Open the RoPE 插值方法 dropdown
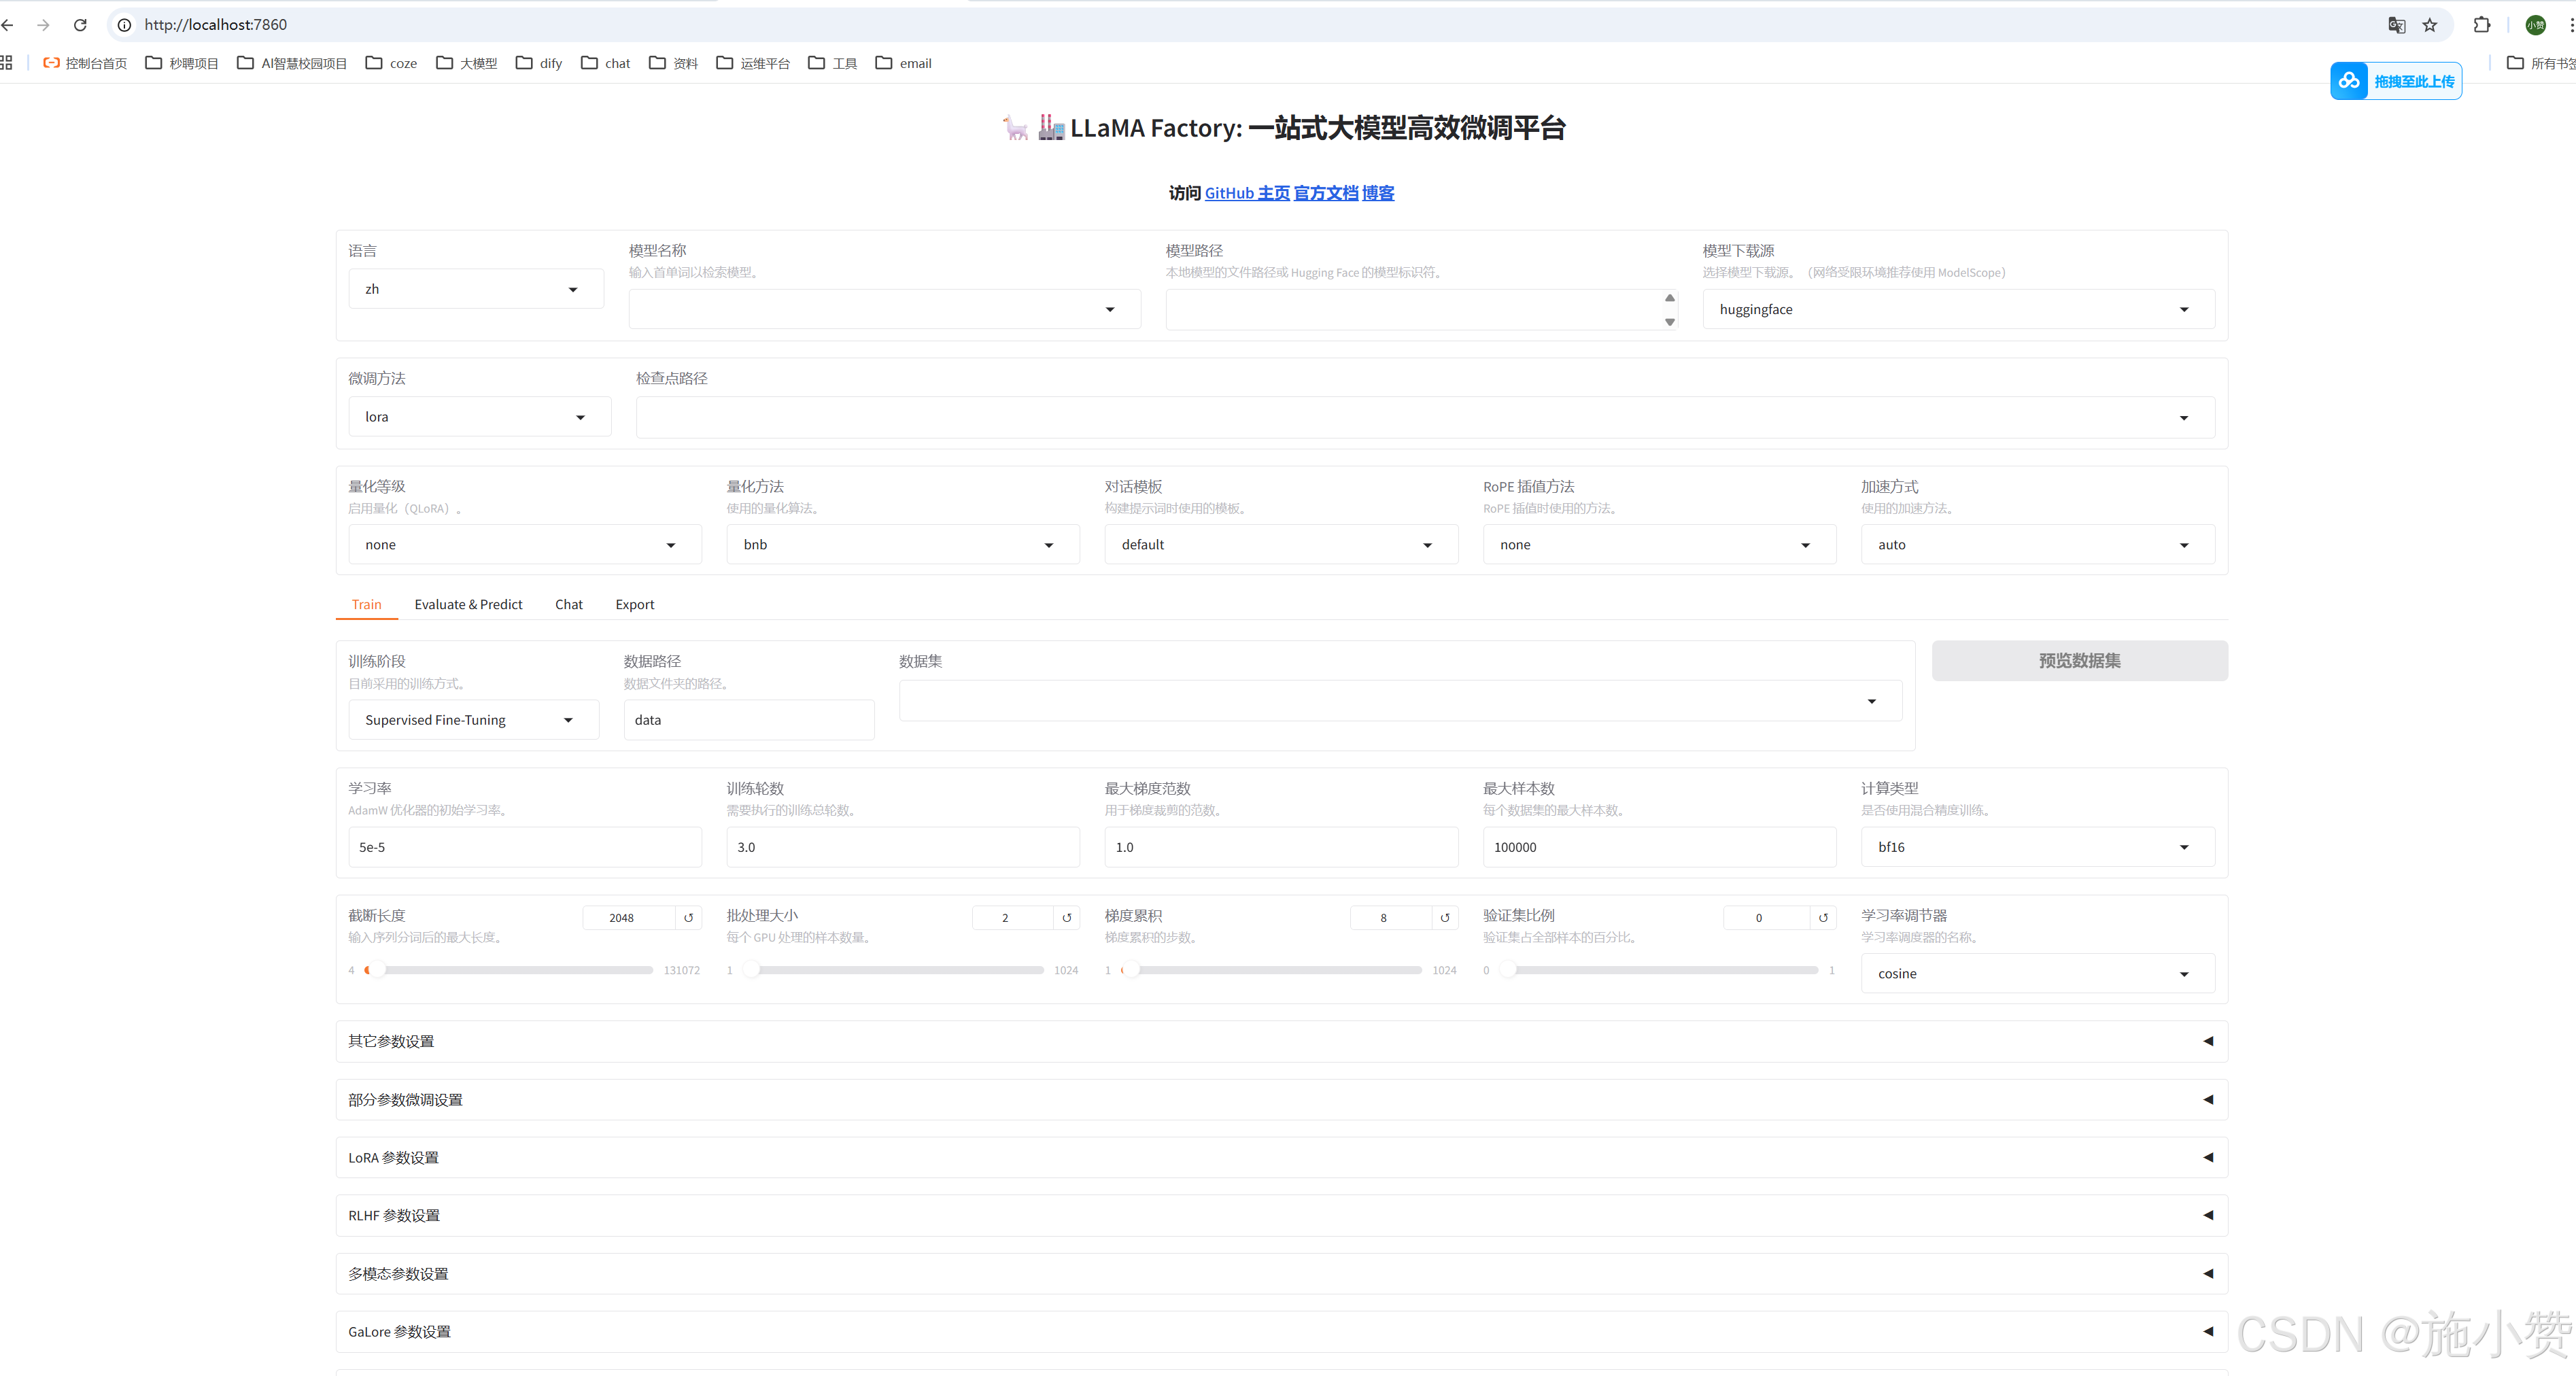This screenshot has width=2576, height=1376. [1659, 545]
